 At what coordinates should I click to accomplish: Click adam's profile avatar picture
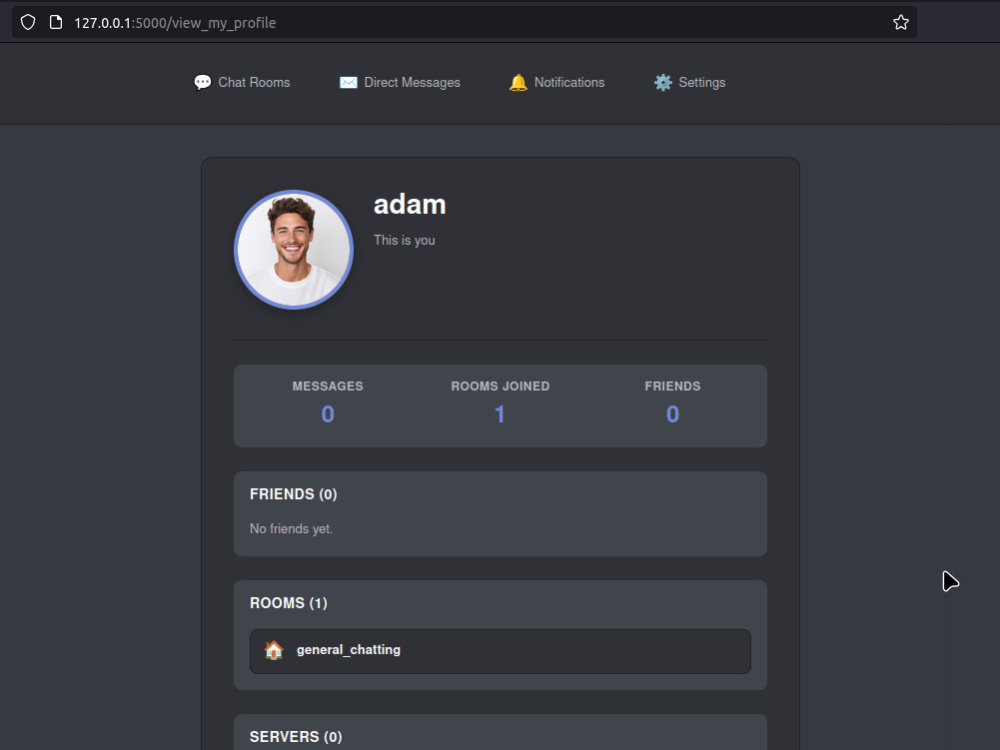(294, 250)
